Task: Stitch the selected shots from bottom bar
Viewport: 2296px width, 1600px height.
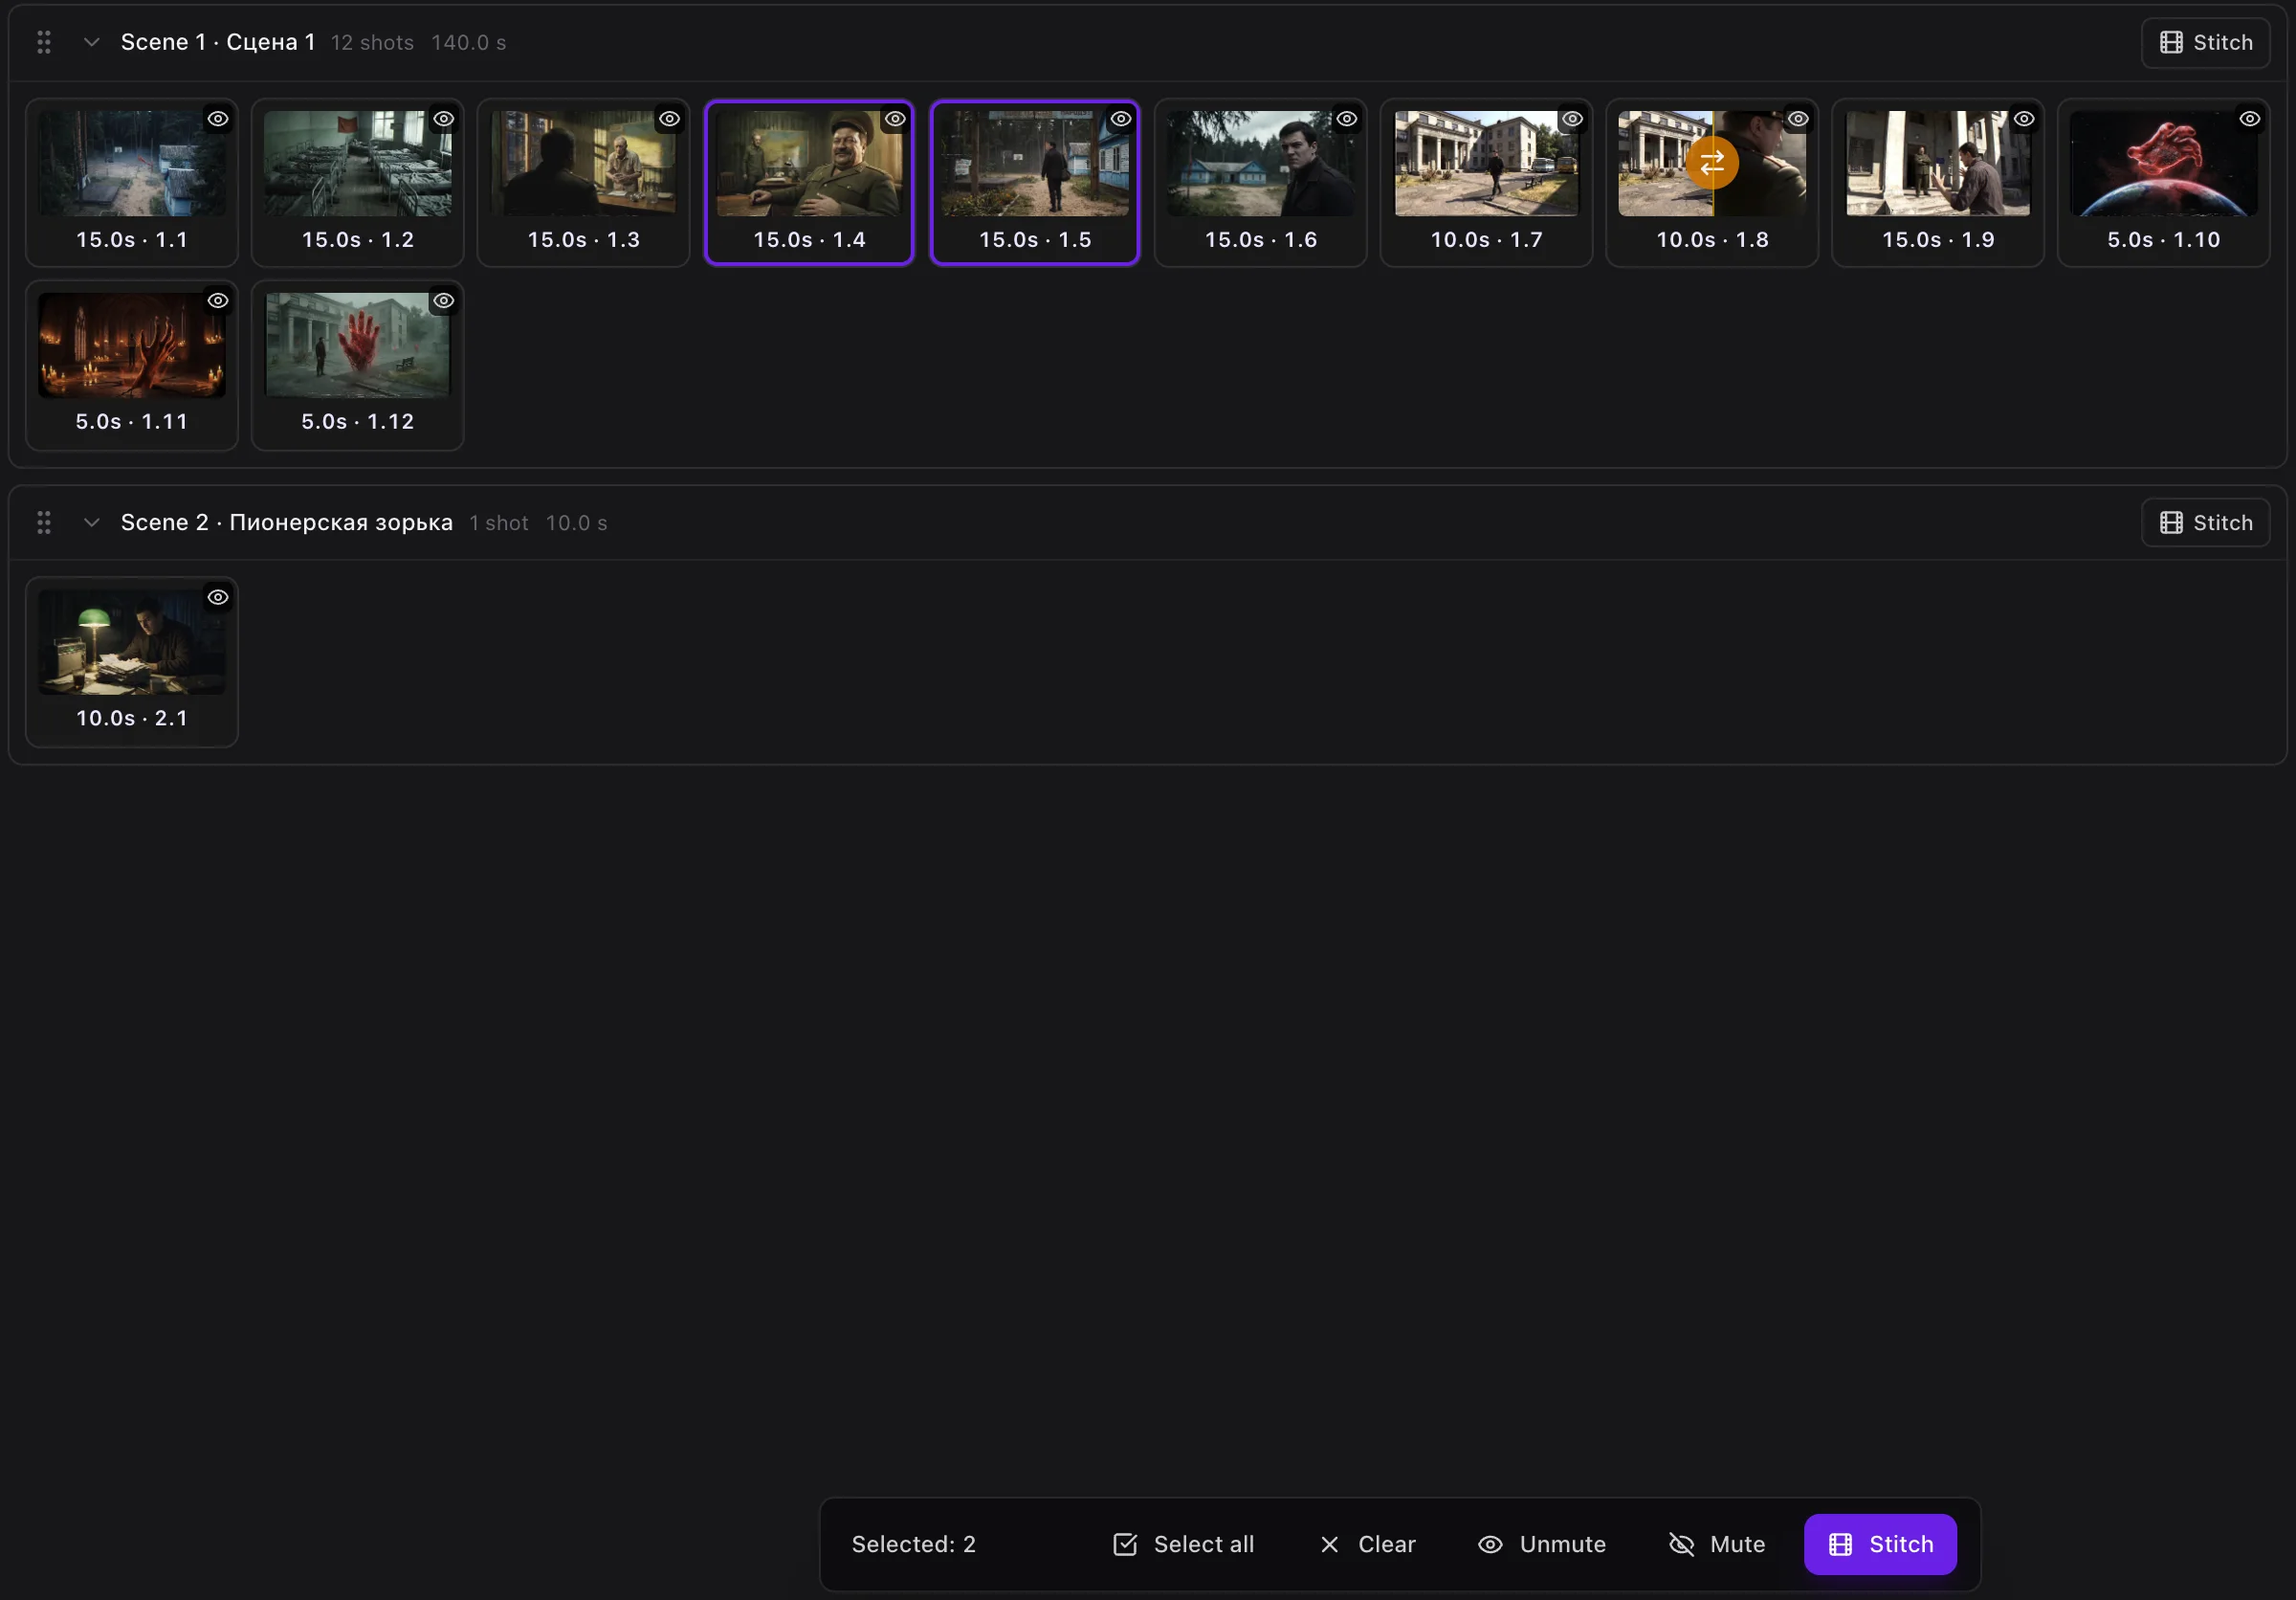Action: pos(1880,1544)
